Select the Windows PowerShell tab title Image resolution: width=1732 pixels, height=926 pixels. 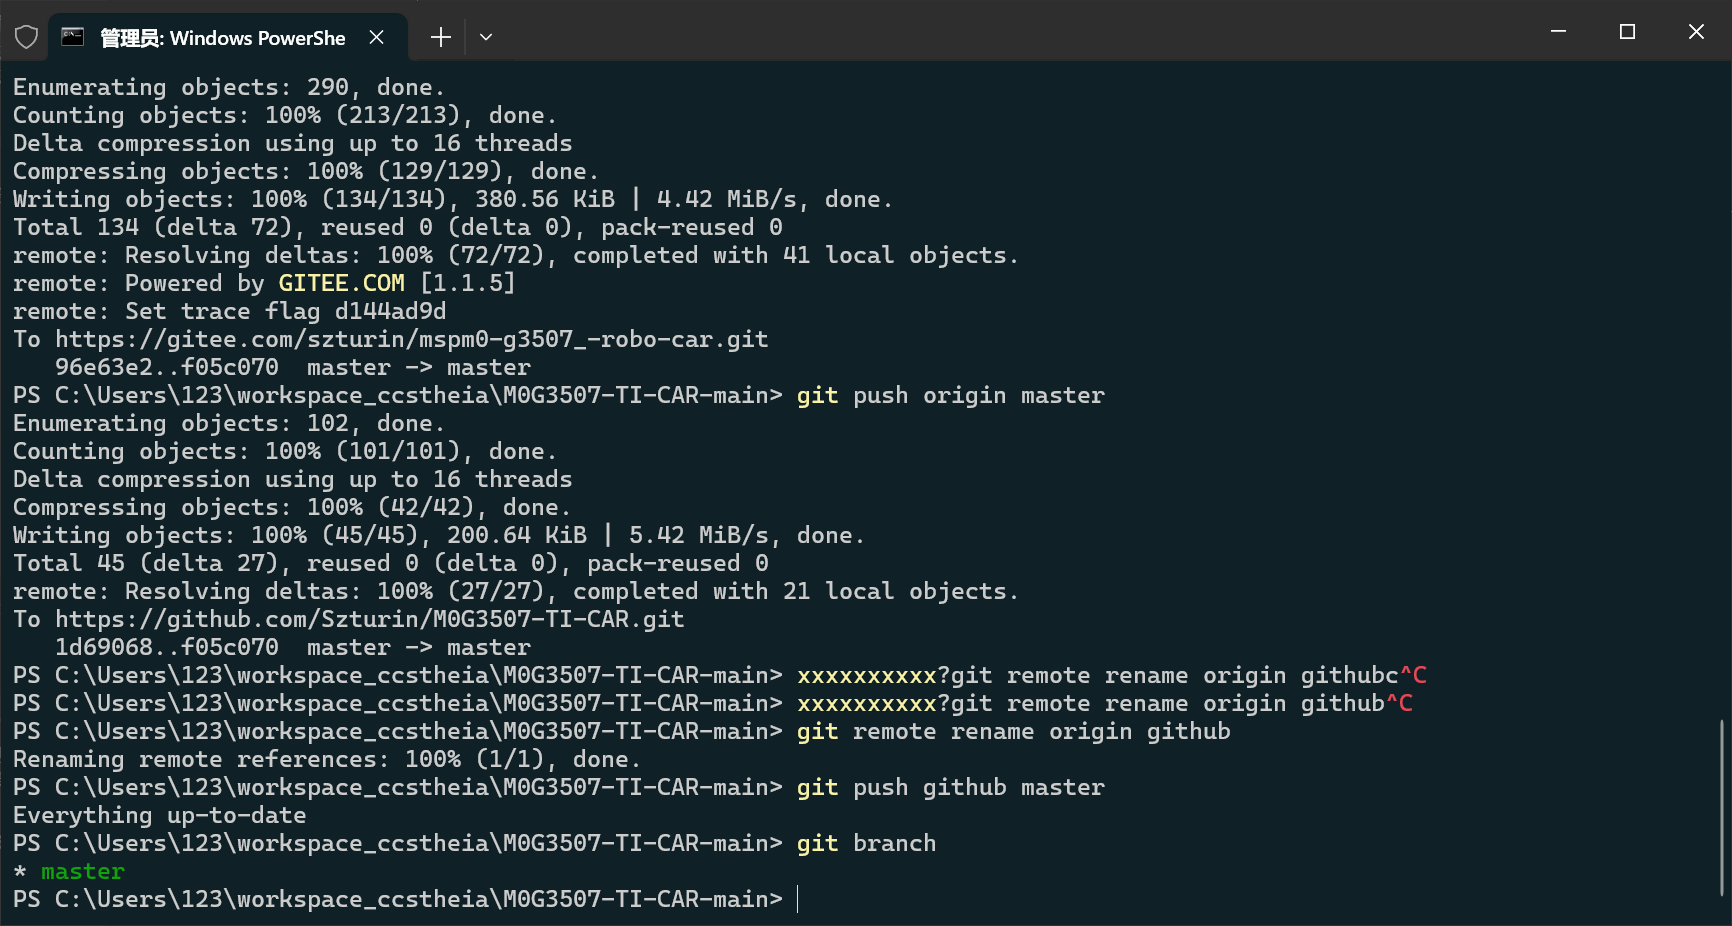point(223,38)
